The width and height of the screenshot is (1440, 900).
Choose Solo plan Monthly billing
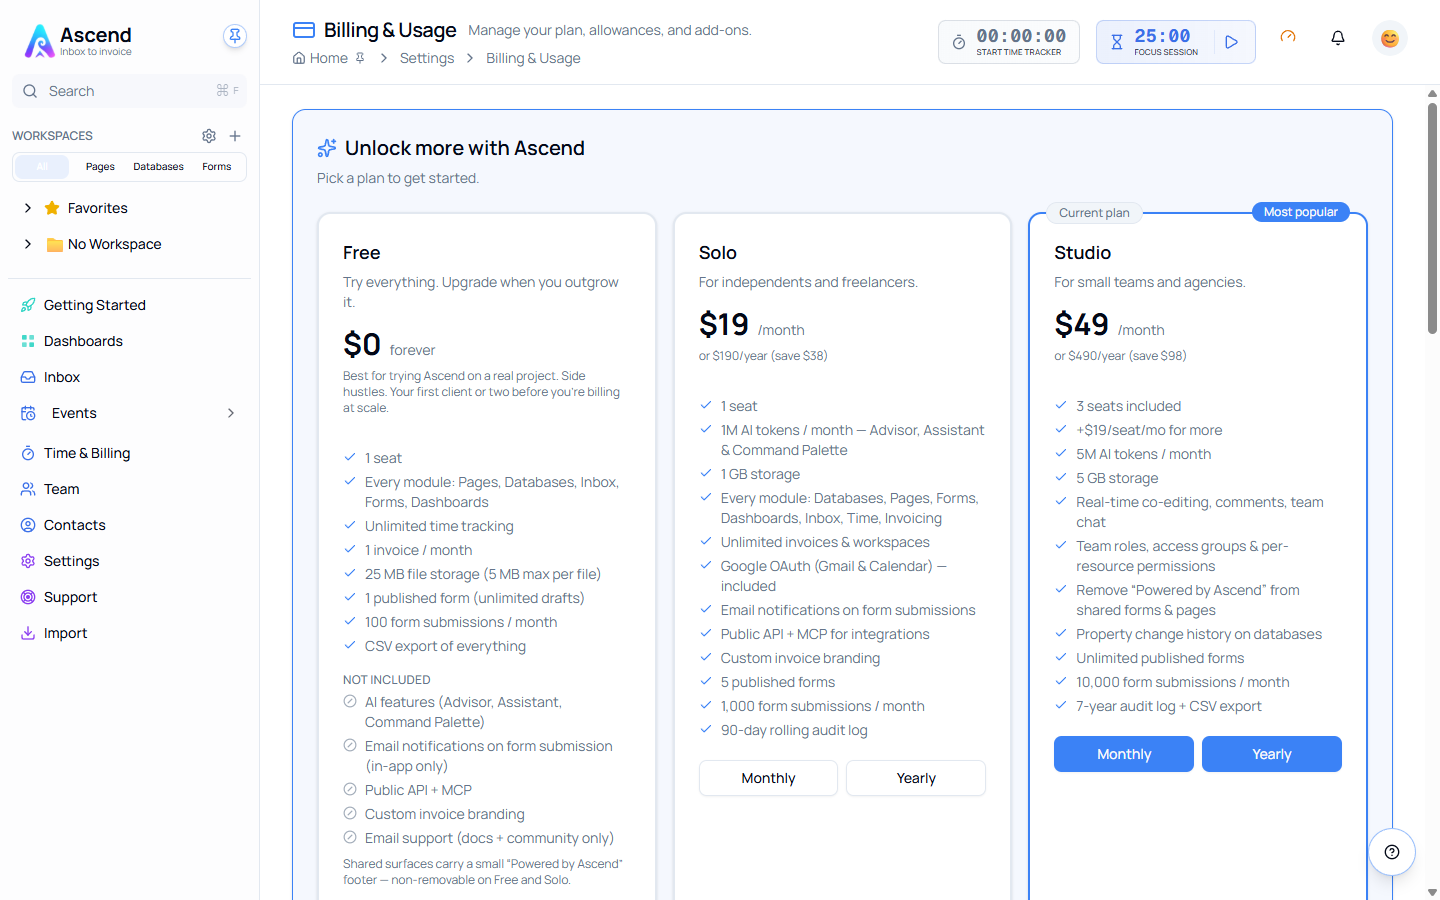pyautogui.click(x=768, y=778)
